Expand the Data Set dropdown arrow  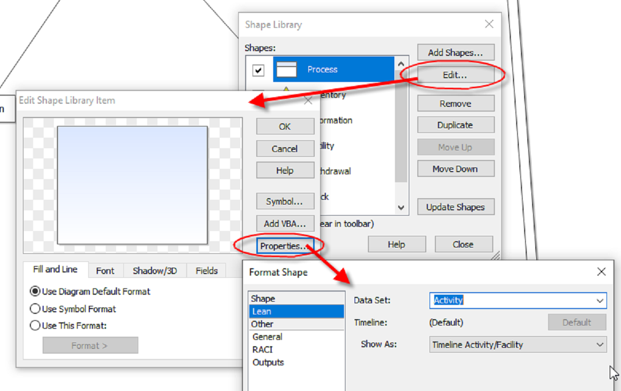click(600, 301)
